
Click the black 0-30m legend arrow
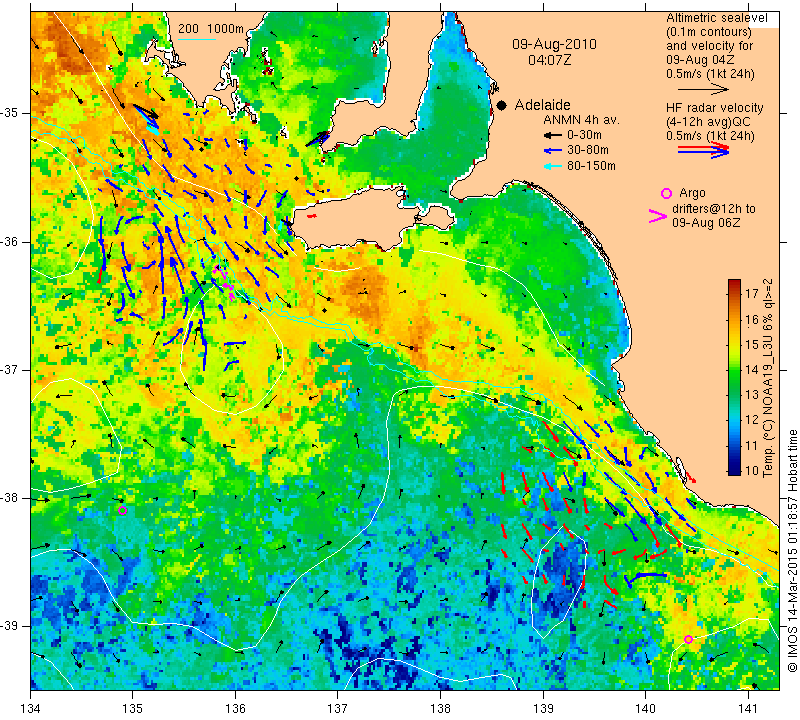tap(553, 135)
